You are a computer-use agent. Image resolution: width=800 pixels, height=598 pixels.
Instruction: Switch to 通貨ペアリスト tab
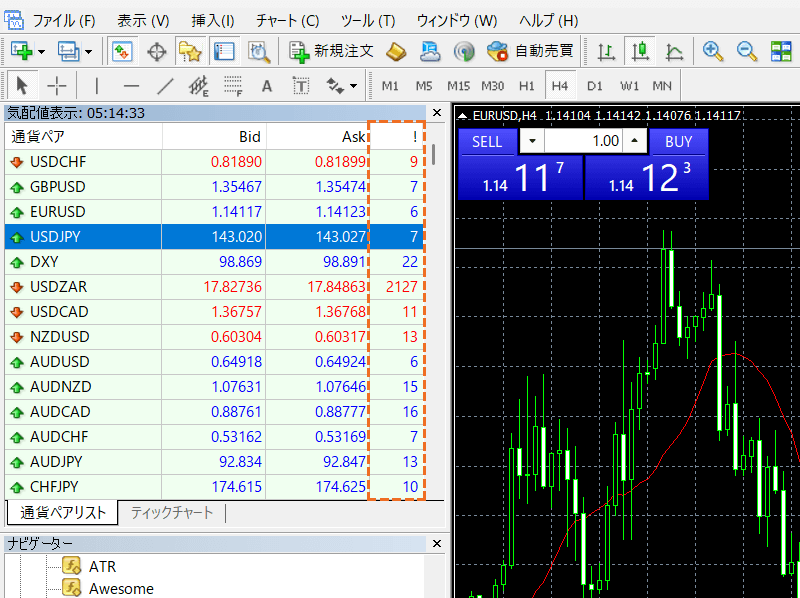click(62, 512)
